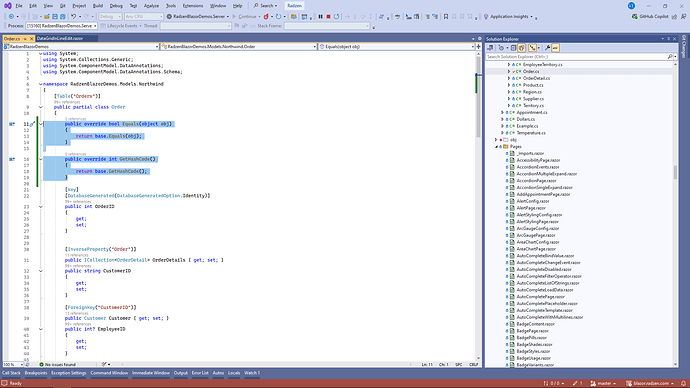Click the Solution Explorer vertical scrollbar

[675, 172]
